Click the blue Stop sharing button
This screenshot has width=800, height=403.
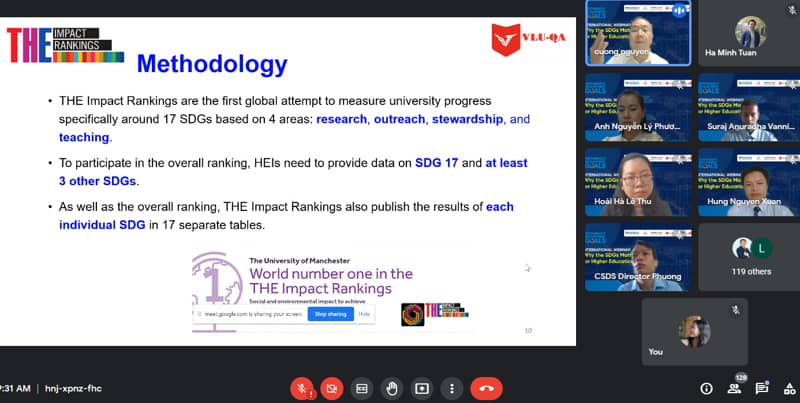(330, 314)
